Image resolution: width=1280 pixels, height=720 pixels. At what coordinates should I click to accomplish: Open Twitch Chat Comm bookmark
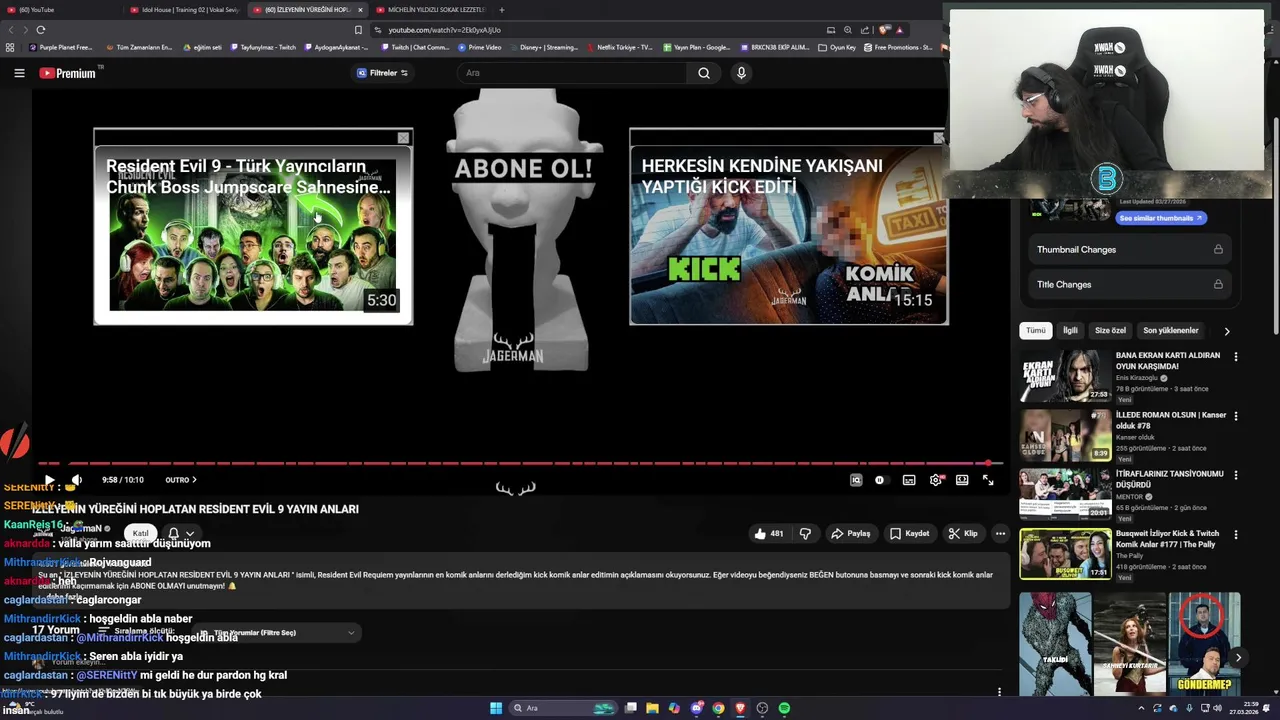point(415,47)
